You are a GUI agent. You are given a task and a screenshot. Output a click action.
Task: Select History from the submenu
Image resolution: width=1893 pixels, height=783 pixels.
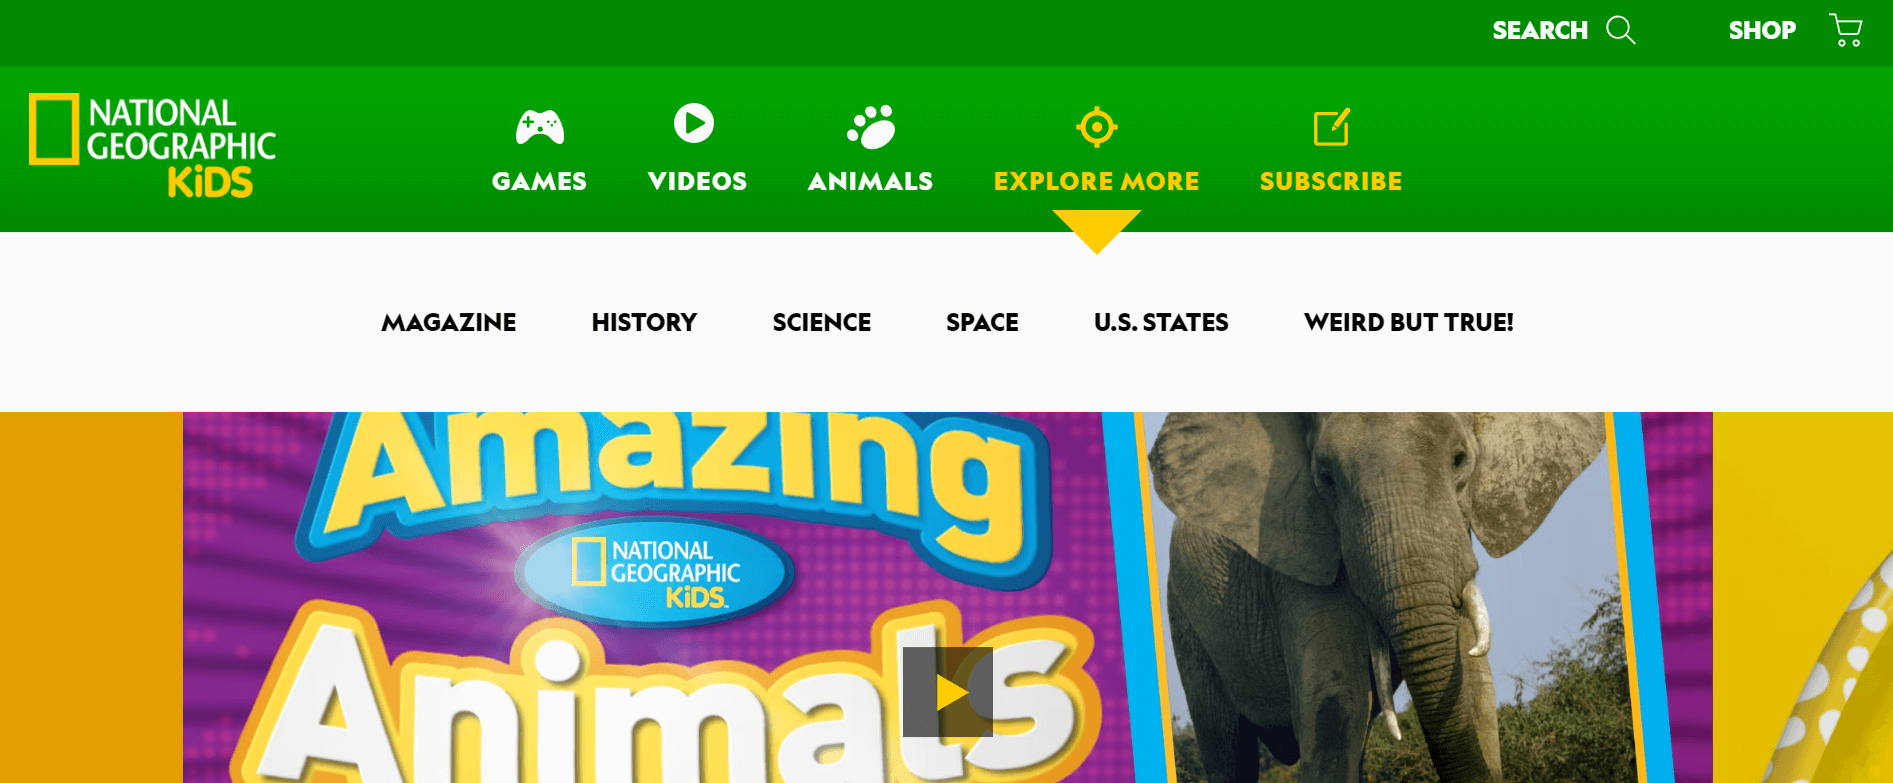[x=644, y=322]
